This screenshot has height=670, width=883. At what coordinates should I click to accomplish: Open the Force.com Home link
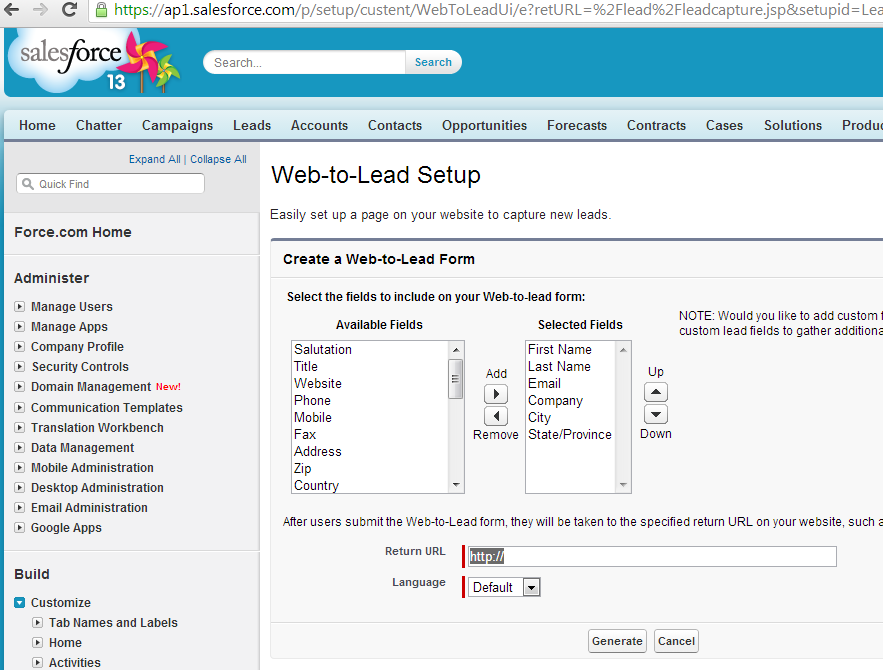pyautogui.click(x=73, y=232)
